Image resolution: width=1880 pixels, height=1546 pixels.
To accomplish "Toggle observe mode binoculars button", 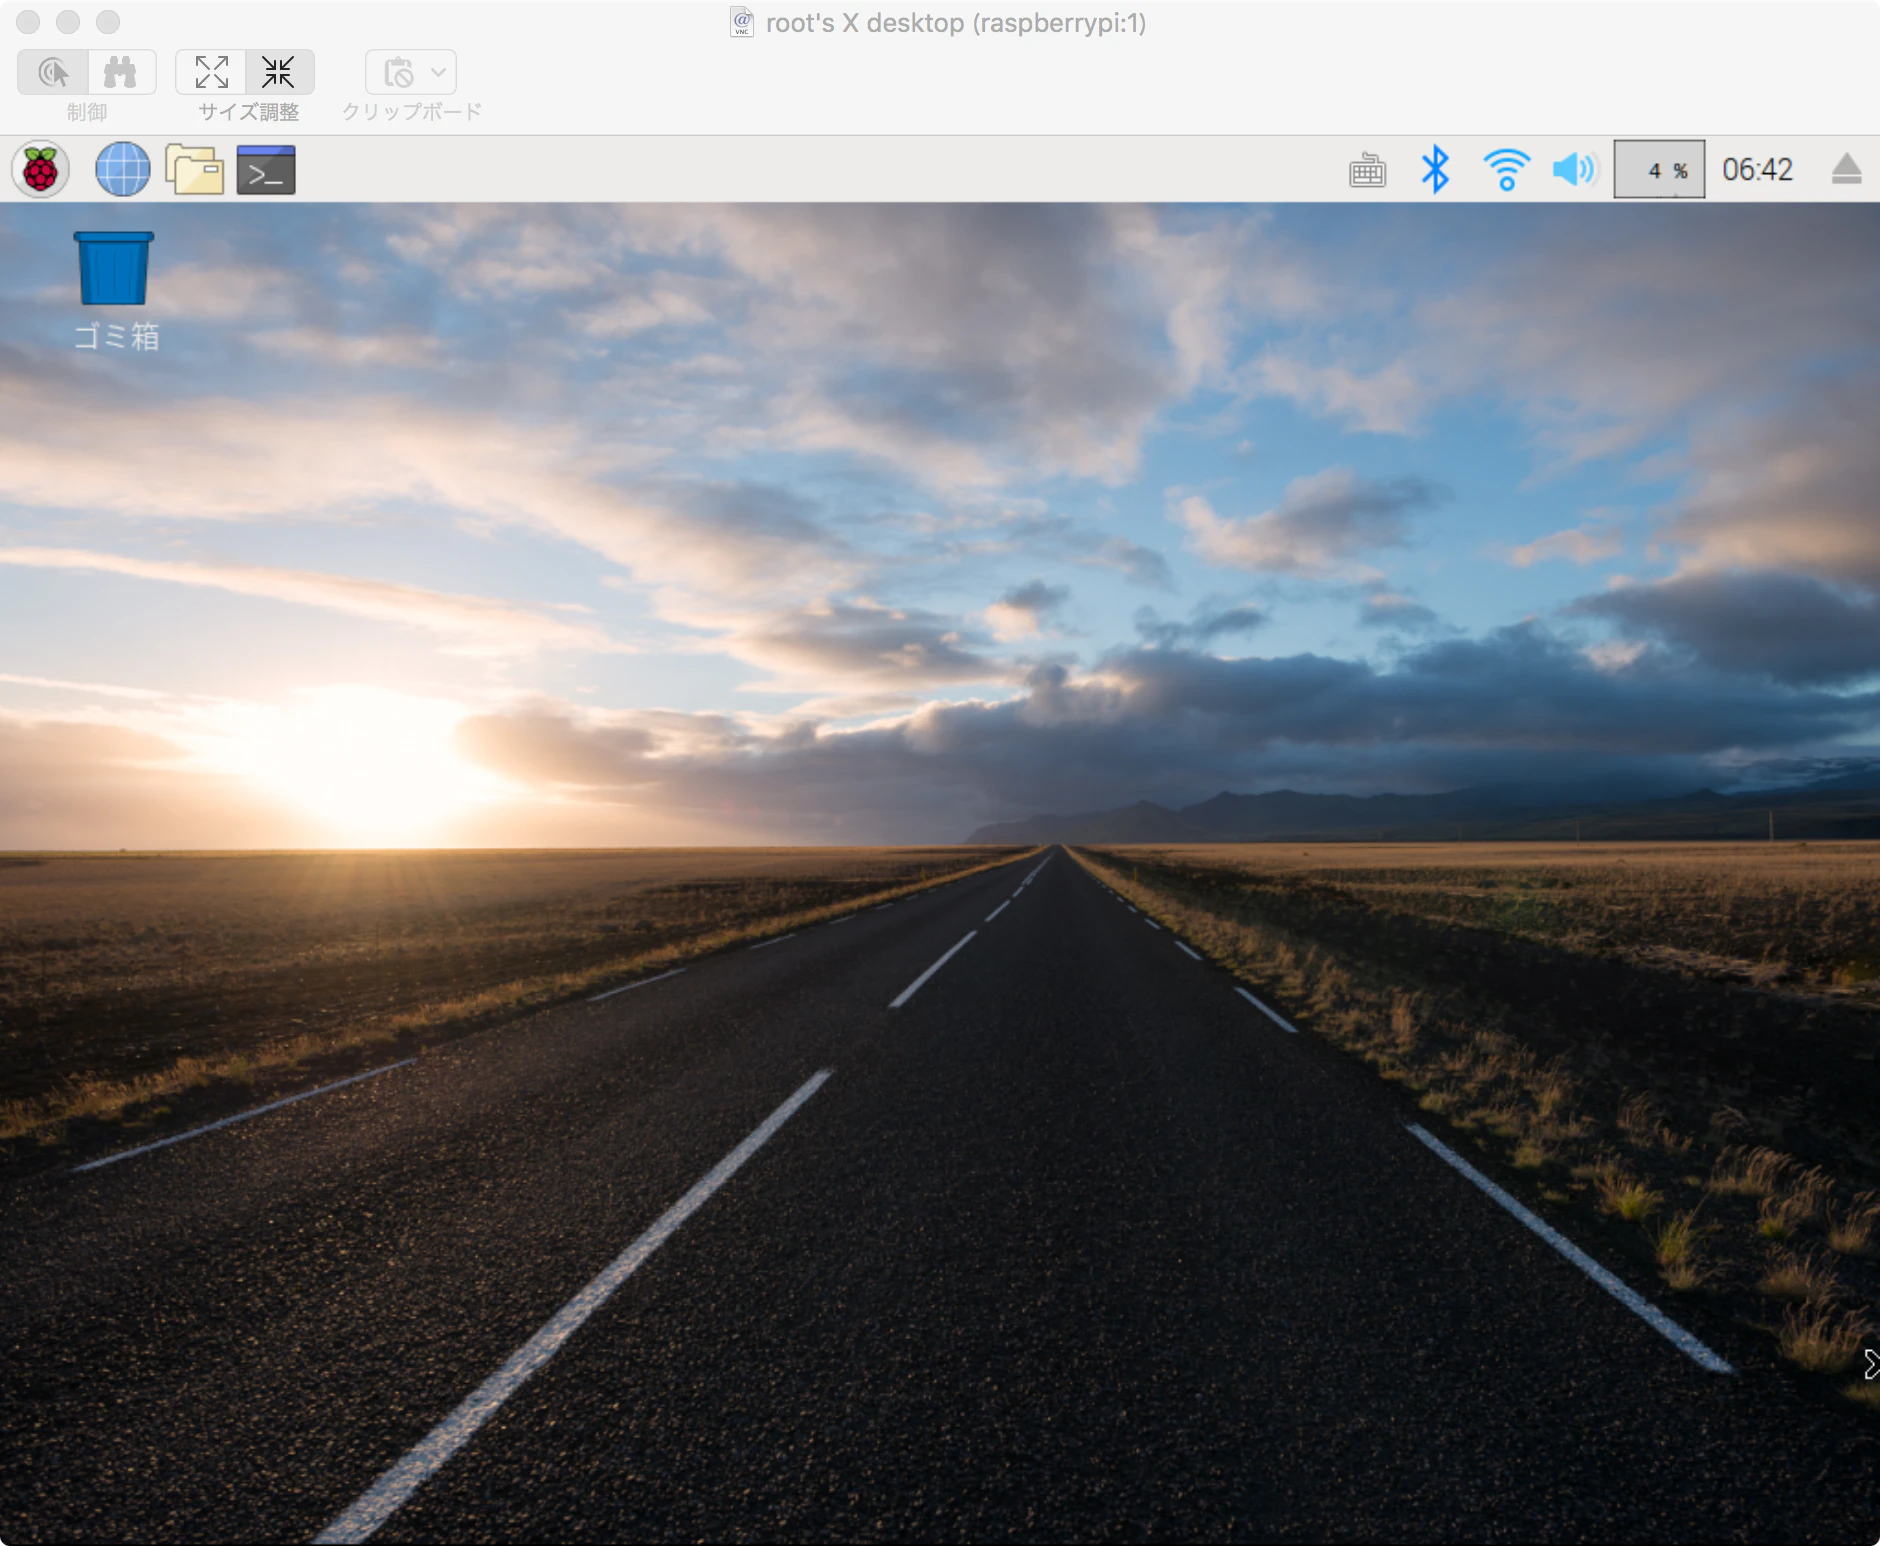I will tap(122, 72).
